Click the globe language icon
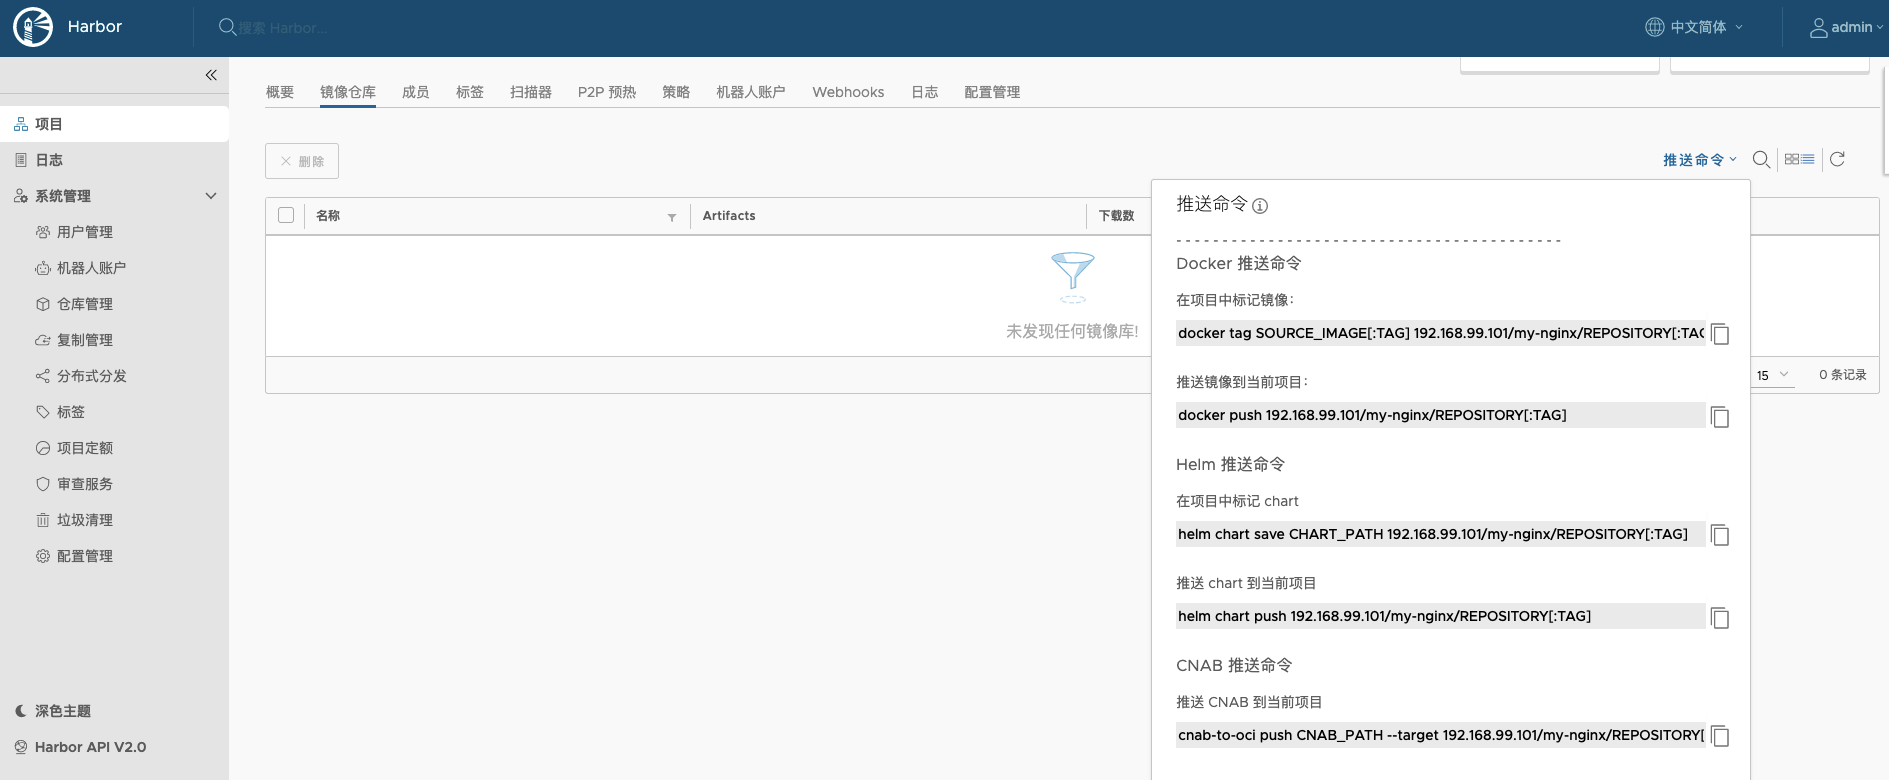1889x780 pixels. click(x=1655, y=27)
